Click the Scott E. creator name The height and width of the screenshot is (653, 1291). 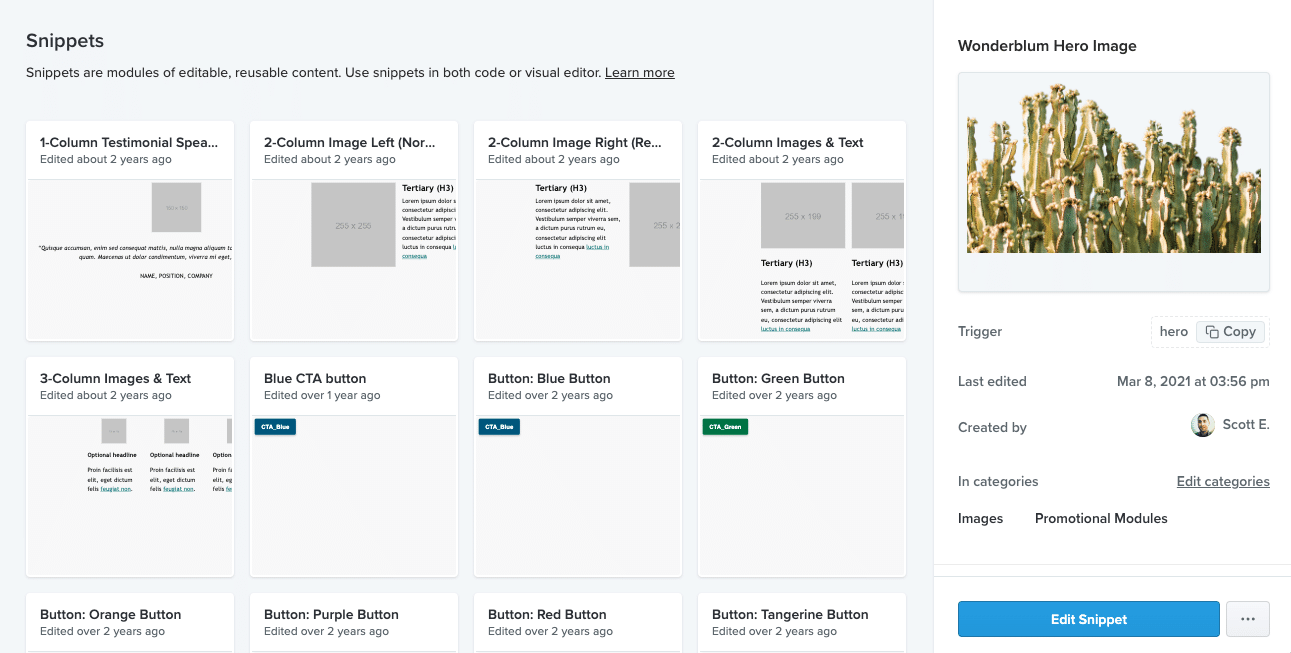pos(1246,424)
